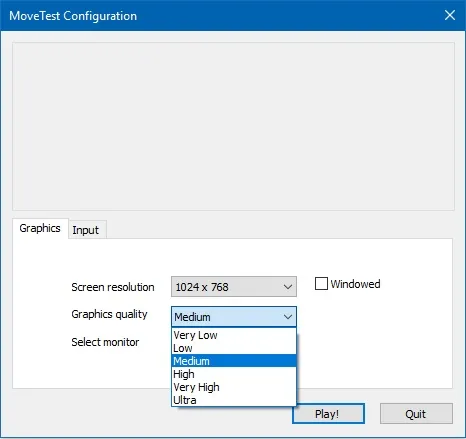The image size is (466, 439).
Task: Click the Screen resolution label
Action: click(x=113, y=287)
